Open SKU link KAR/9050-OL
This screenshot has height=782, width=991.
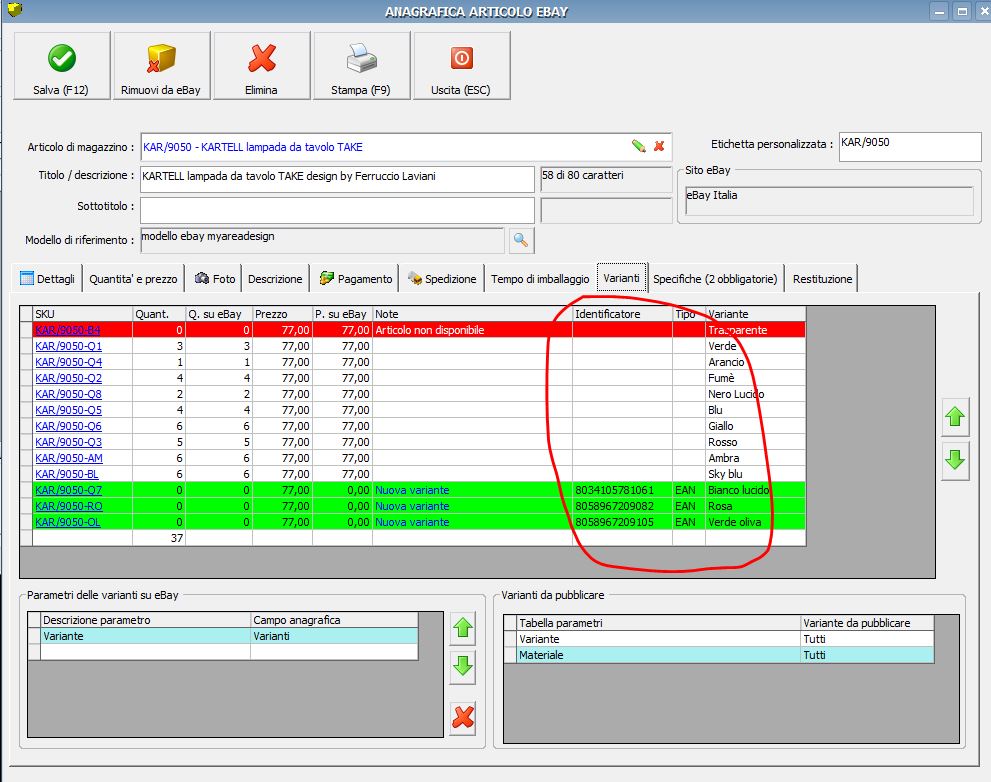click(x=68, y=522)
